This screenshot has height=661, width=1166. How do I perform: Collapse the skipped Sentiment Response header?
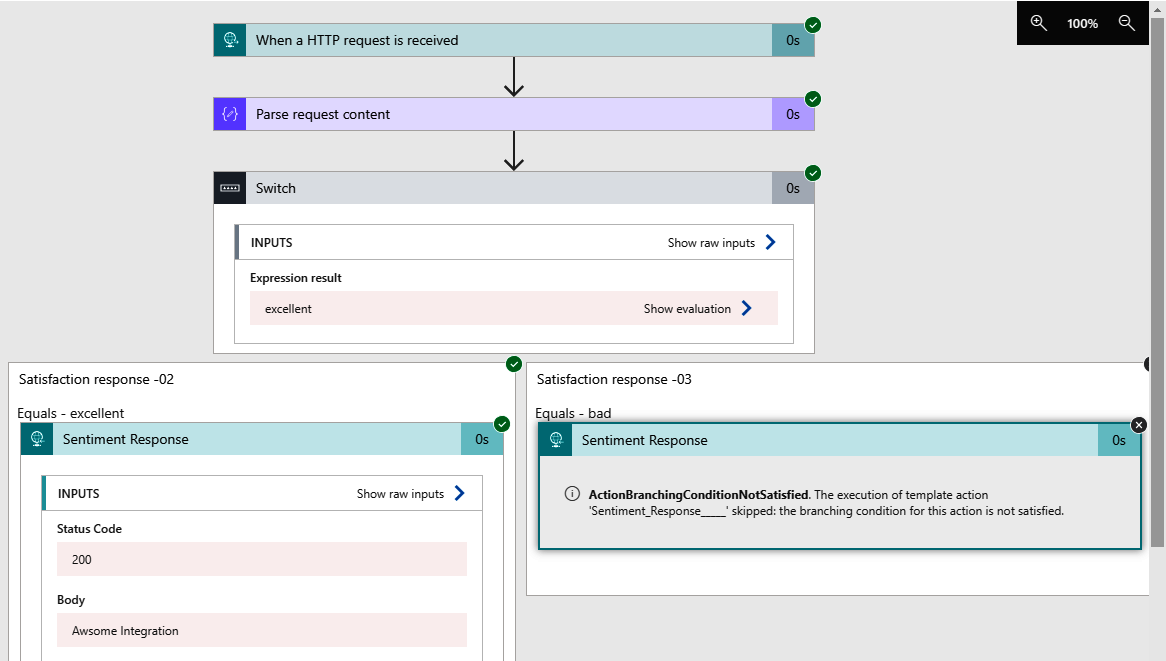pos(840,440)
